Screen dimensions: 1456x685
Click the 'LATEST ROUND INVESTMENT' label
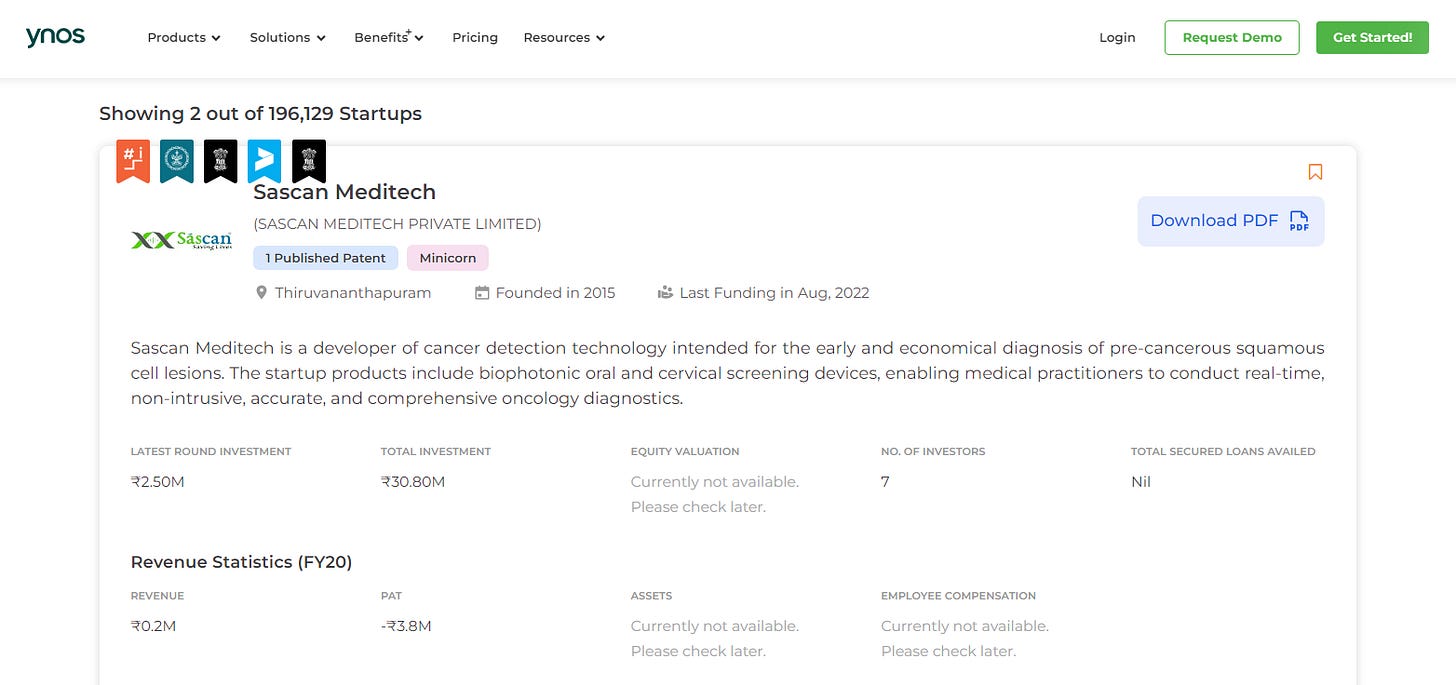tap(211, 452)
